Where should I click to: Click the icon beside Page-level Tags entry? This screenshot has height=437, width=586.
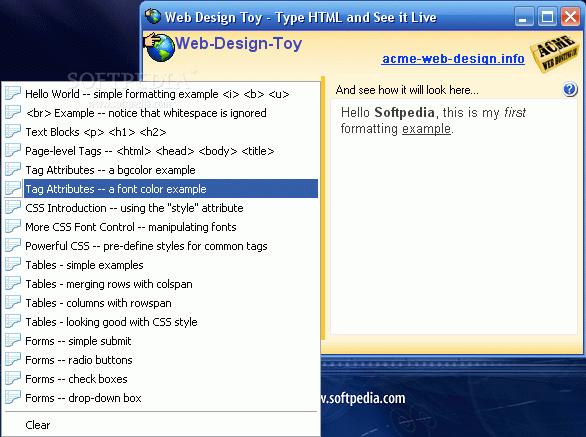tap(13, 151)
